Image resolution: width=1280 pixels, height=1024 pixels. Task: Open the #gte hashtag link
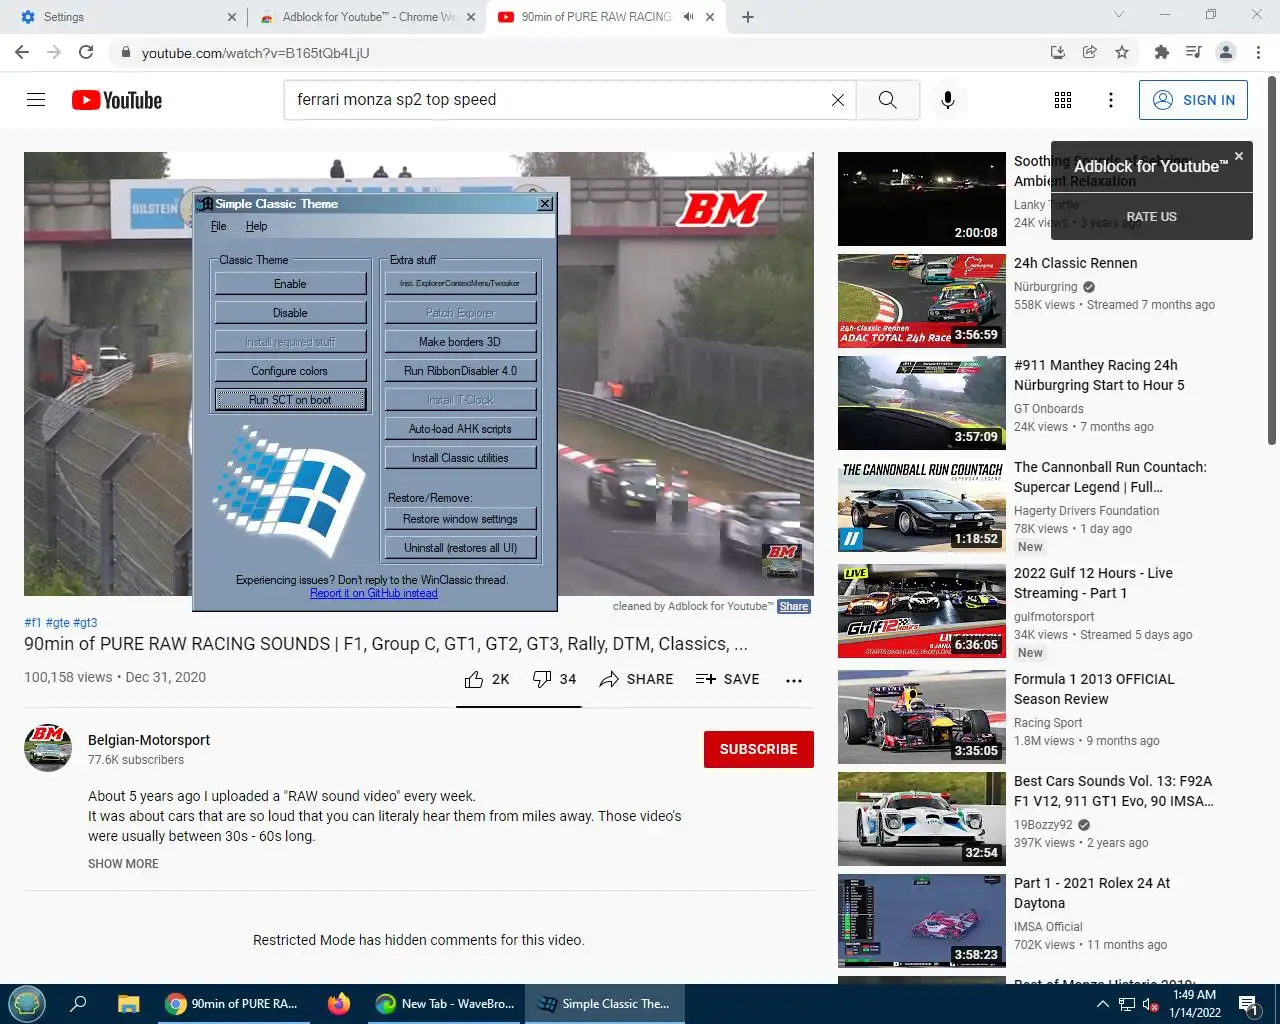tap(57, 623)
